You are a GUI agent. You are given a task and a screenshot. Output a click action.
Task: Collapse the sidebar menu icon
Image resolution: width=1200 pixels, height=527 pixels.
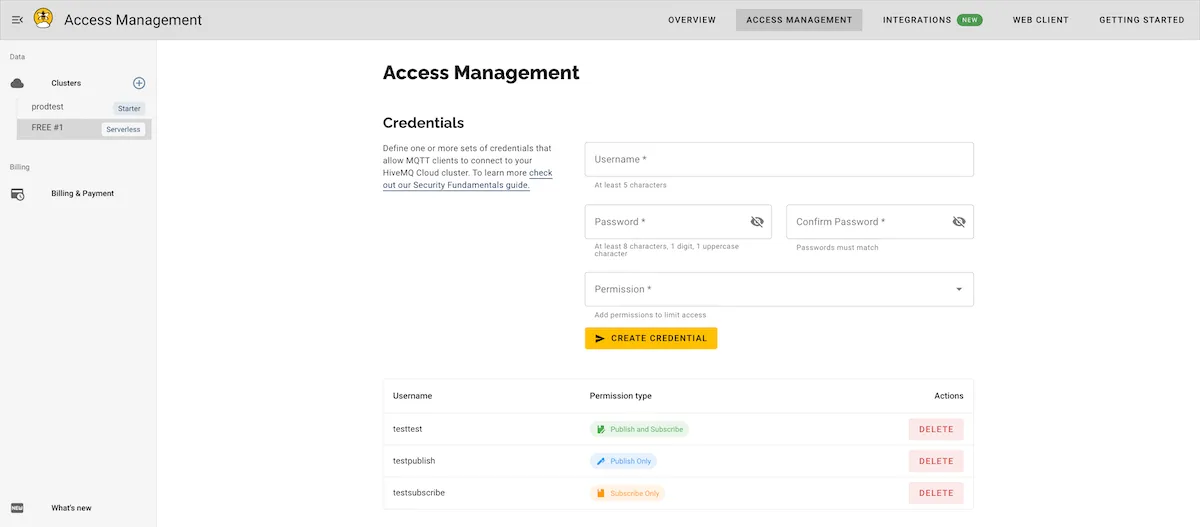[x=17, y=19]
